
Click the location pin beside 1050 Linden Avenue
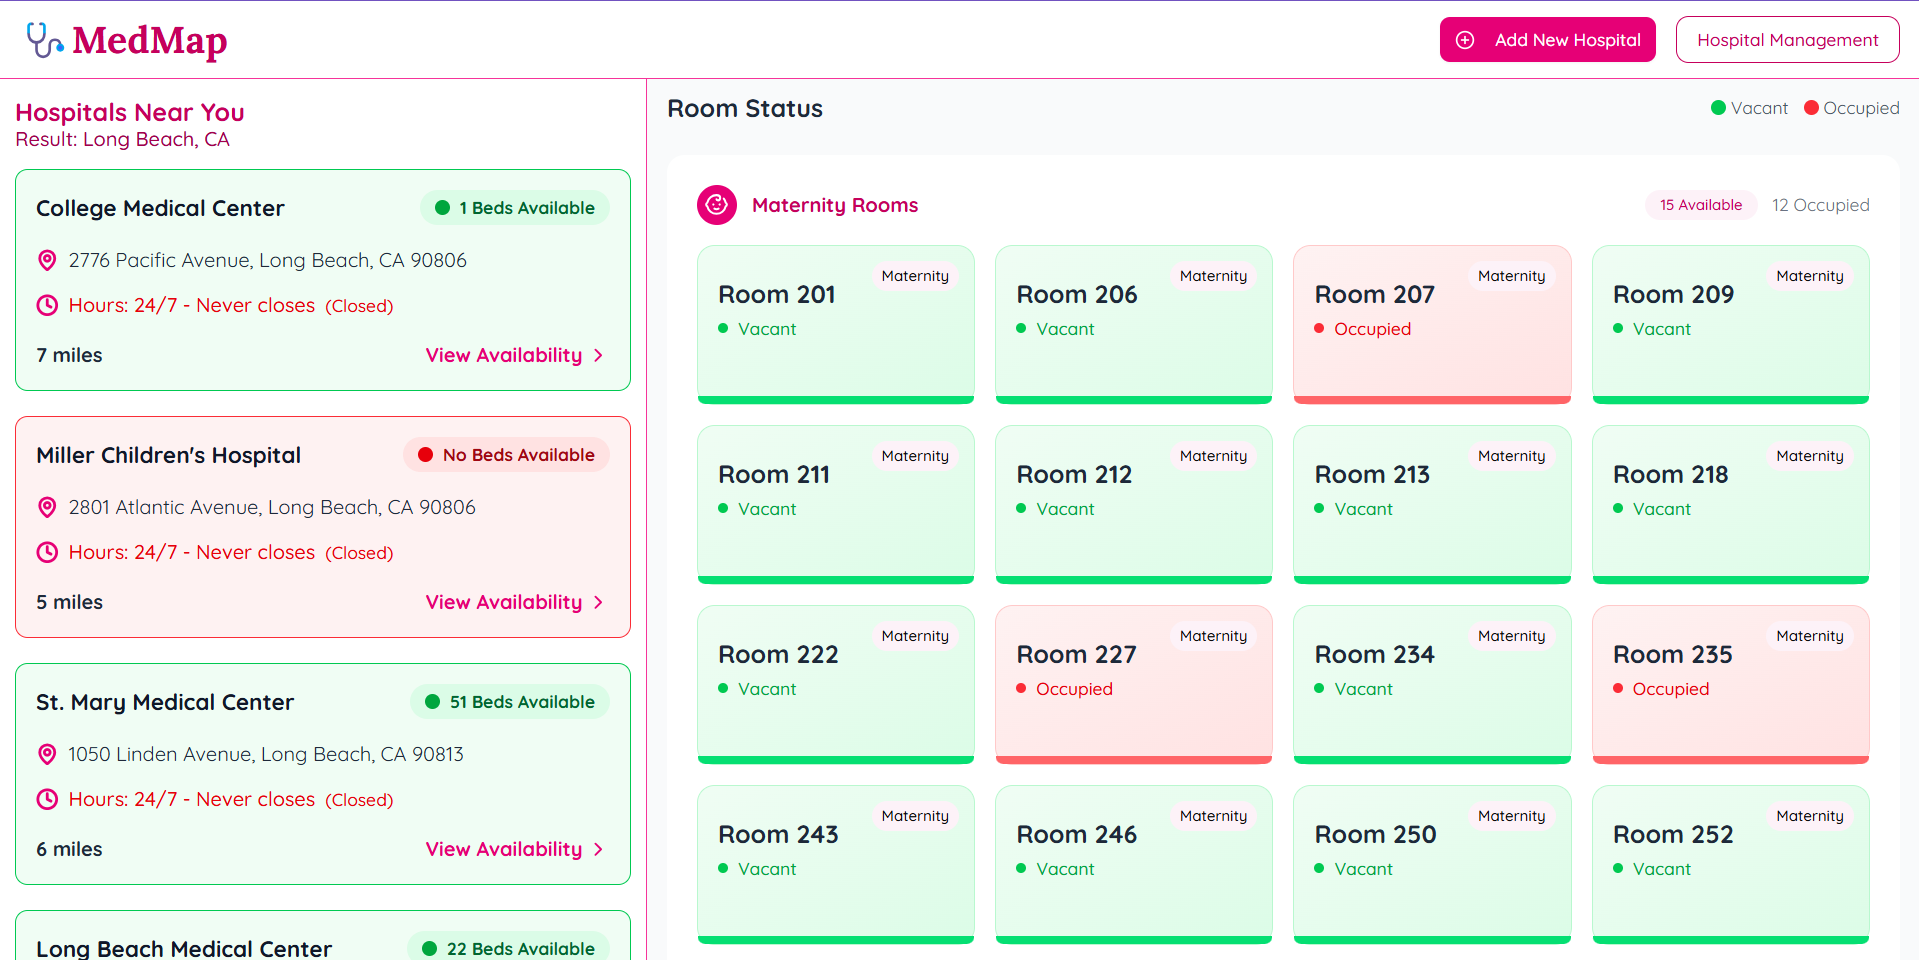pos(47,754)
